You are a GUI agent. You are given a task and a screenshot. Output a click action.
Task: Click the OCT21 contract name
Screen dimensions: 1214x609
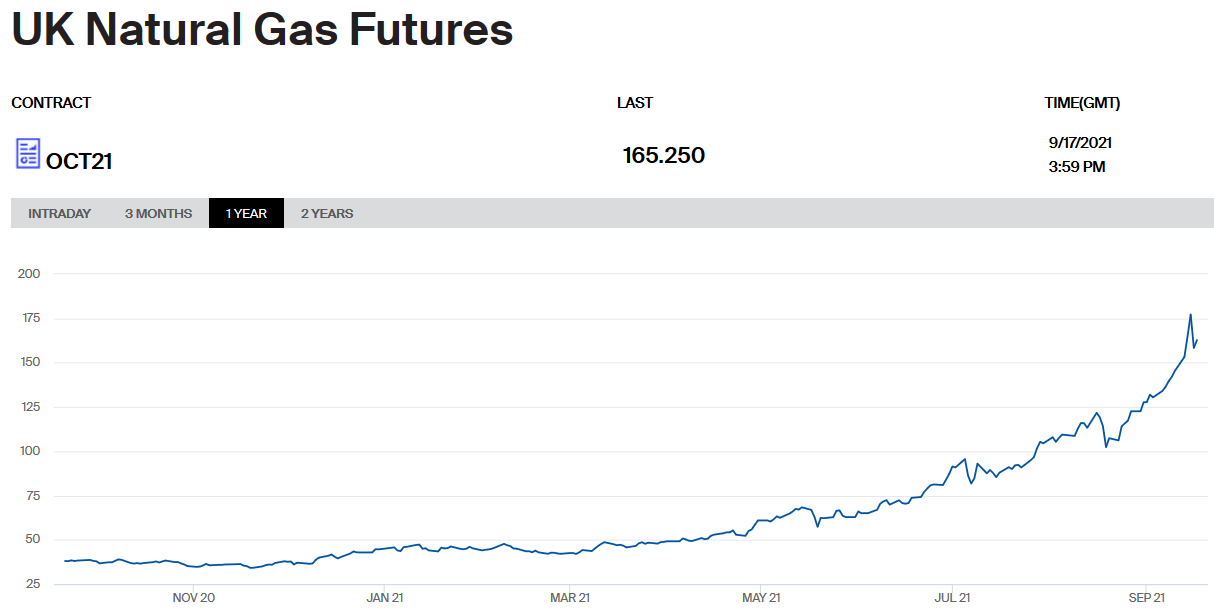click(x=79, y=160)
